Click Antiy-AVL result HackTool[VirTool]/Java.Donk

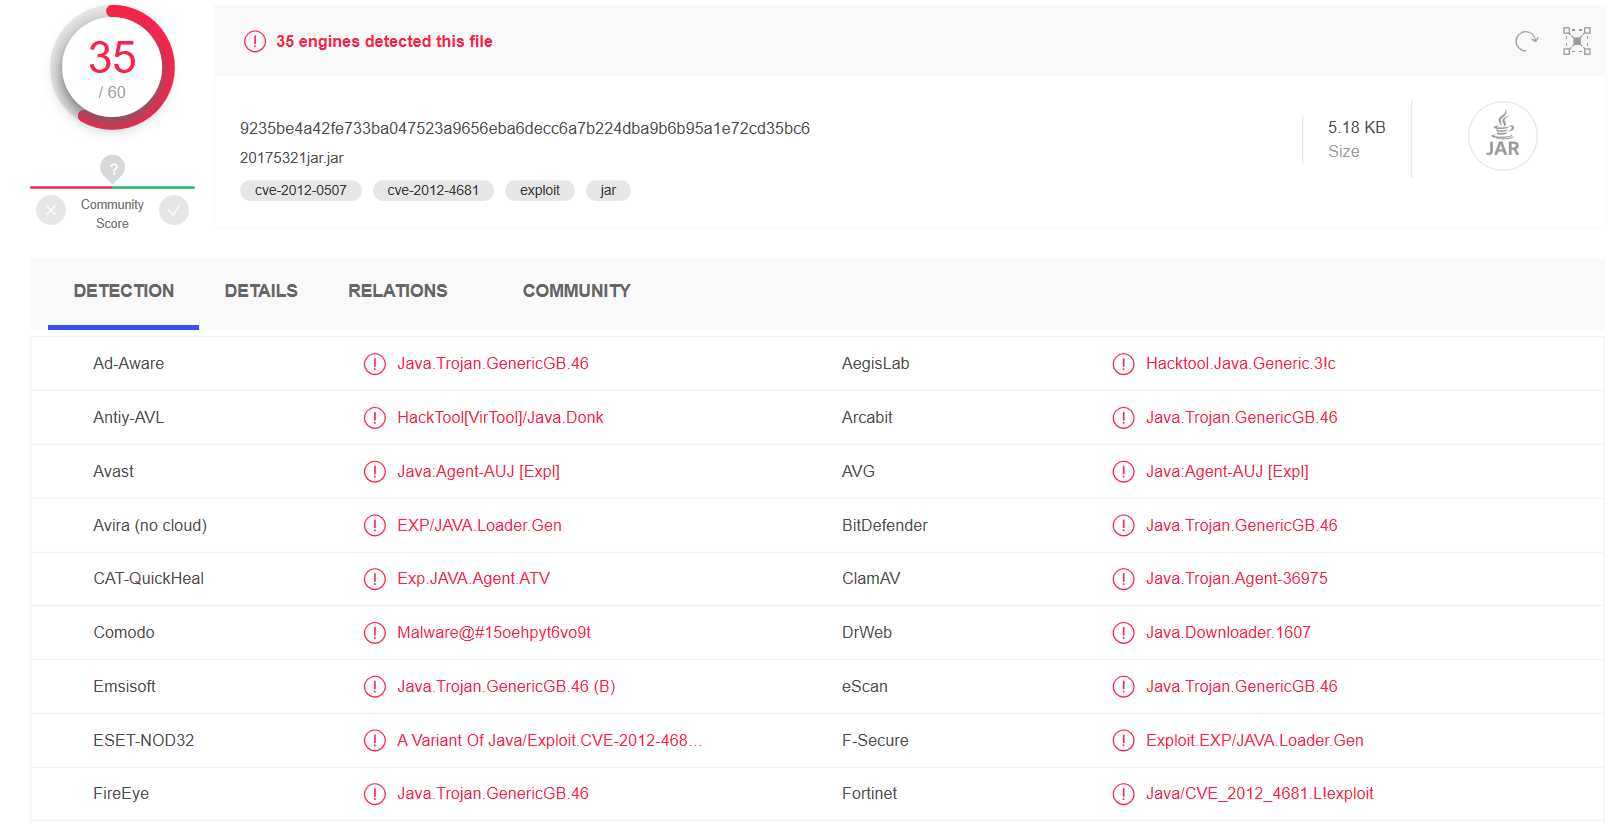click(500, 418)
